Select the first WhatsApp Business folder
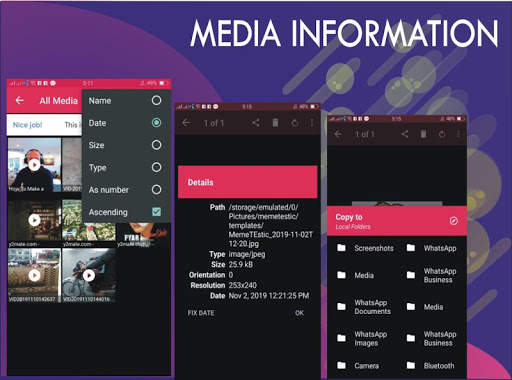The height and width of the screenshot is (380, 512). [432, 275]
